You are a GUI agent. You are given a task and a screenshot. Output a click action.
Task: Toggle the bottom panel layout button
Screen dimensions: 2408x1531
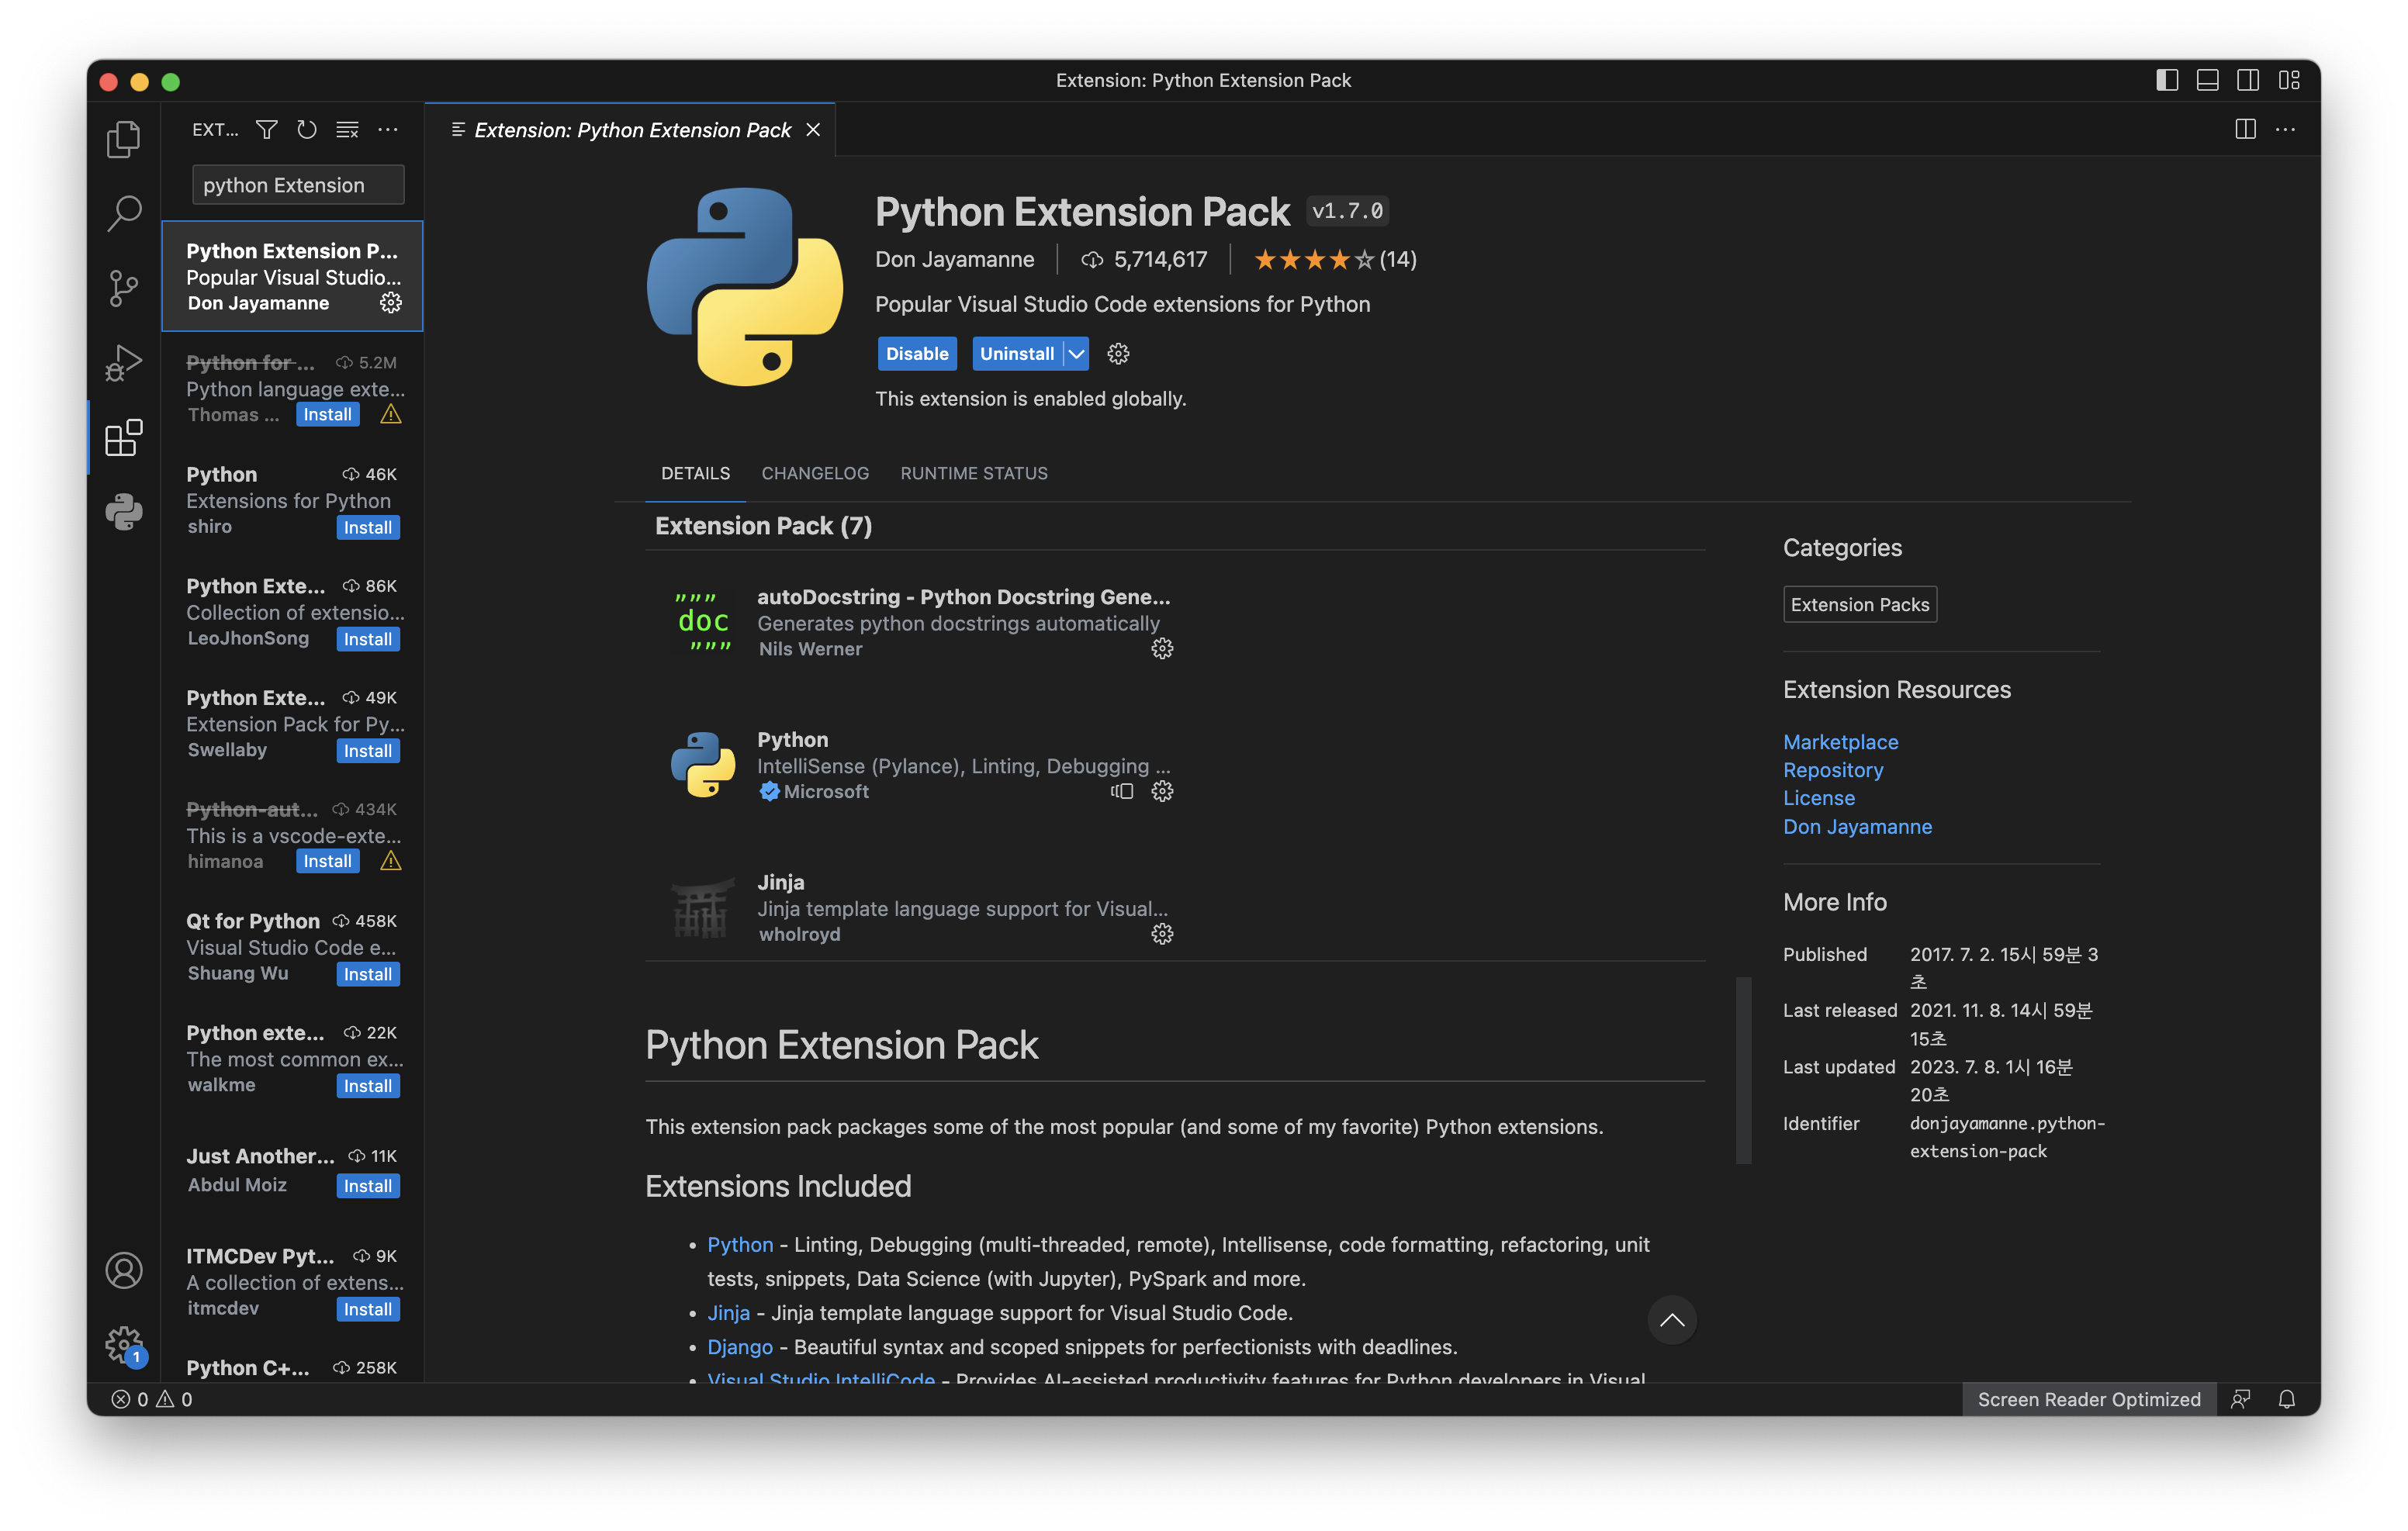click(2207, 80)
